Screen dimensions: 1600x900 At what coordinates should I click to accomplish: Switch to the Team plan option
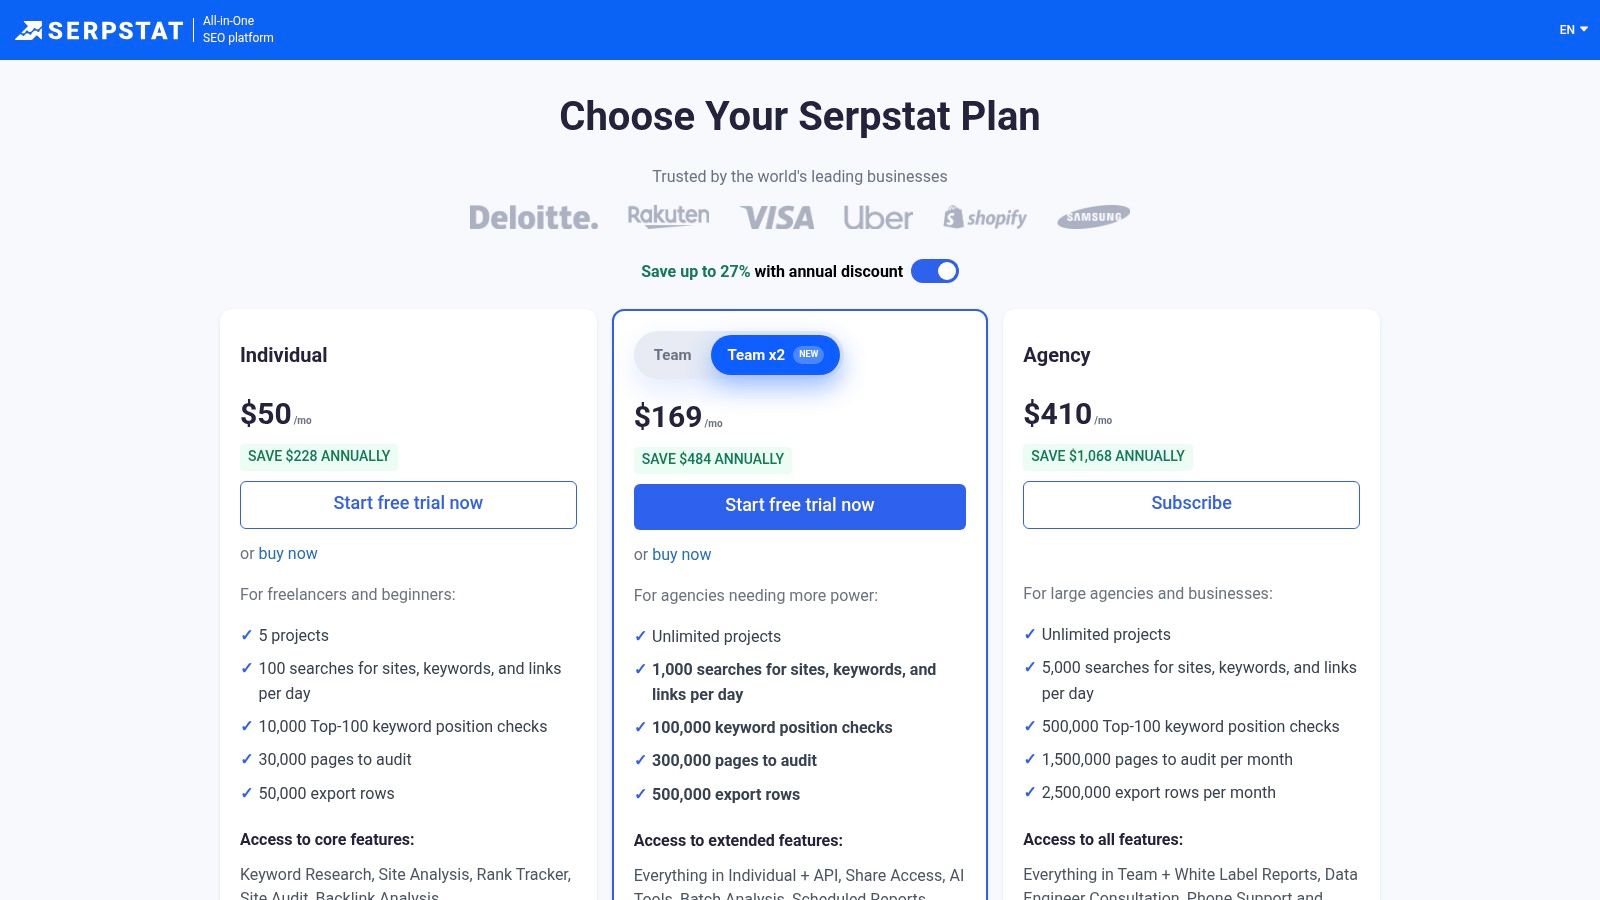tap(671, 354)
